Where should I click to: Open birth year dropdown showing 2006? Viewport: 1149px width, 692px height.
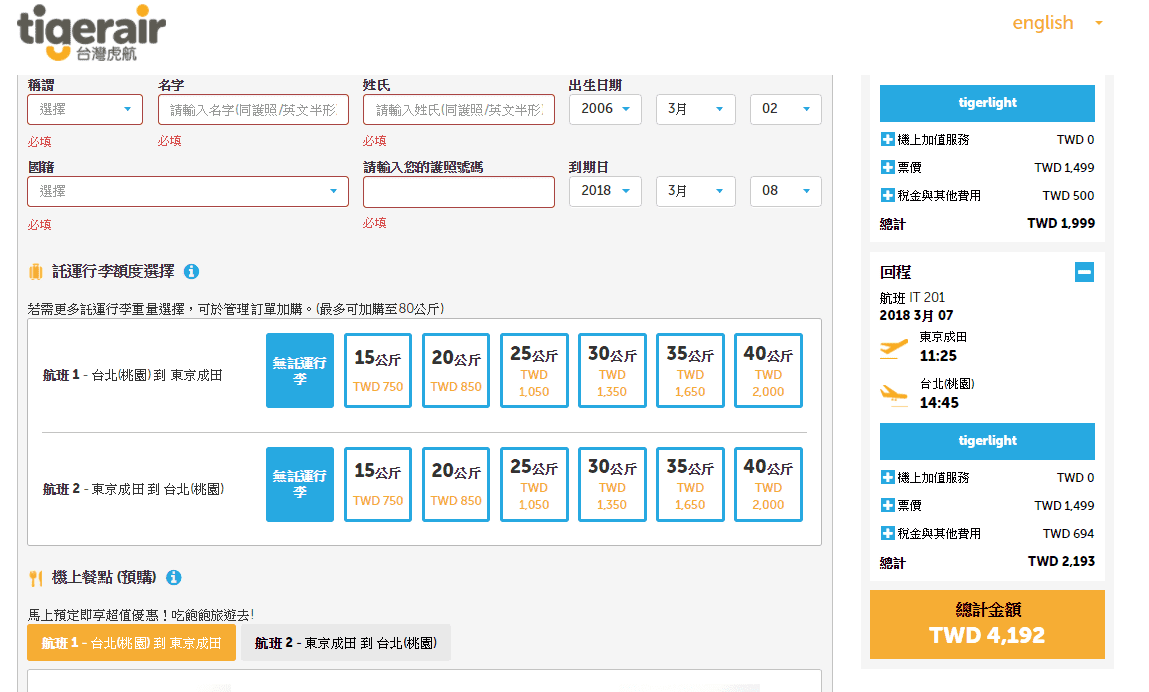605,109
